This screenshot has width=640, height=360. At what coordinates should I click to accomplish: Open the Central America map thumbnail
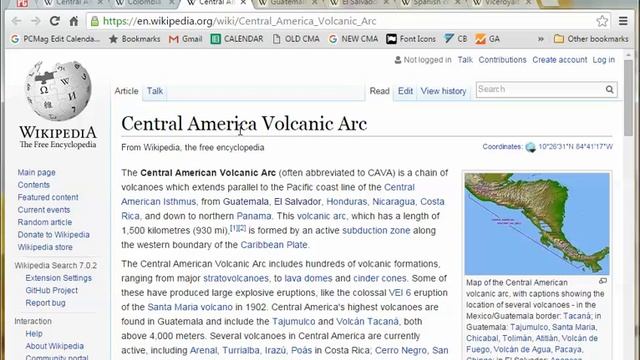pos(537,223)
